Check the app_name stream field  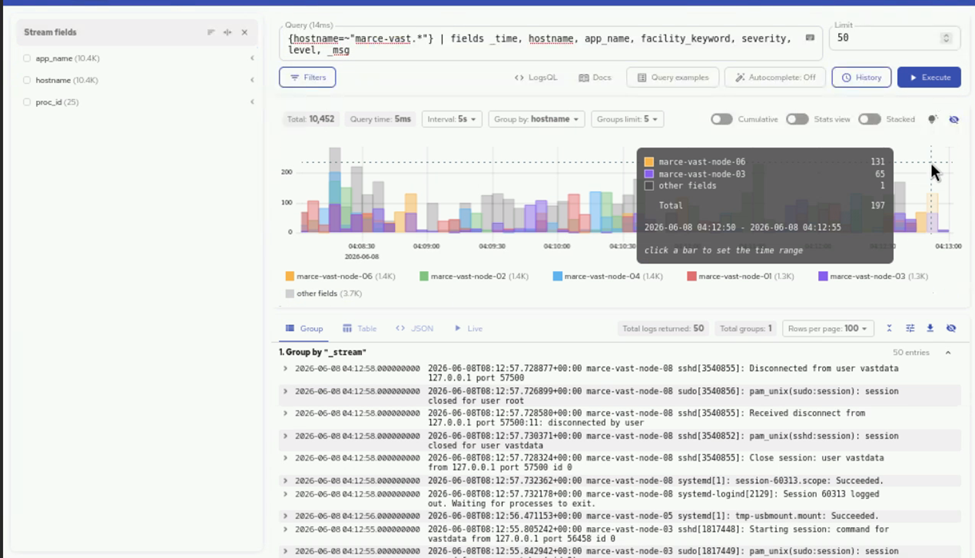[27, 58]
